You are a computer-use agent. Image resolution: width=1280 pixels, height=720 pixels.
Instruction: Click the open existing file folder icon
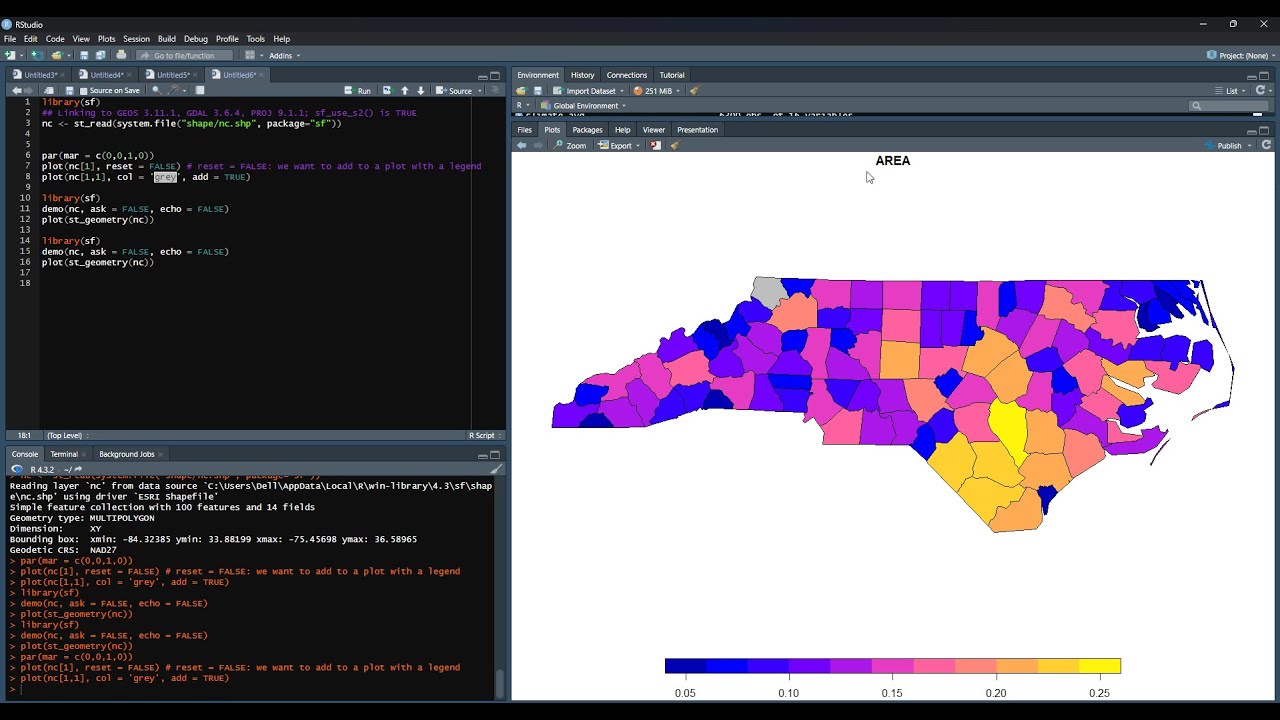coord(57,55)
